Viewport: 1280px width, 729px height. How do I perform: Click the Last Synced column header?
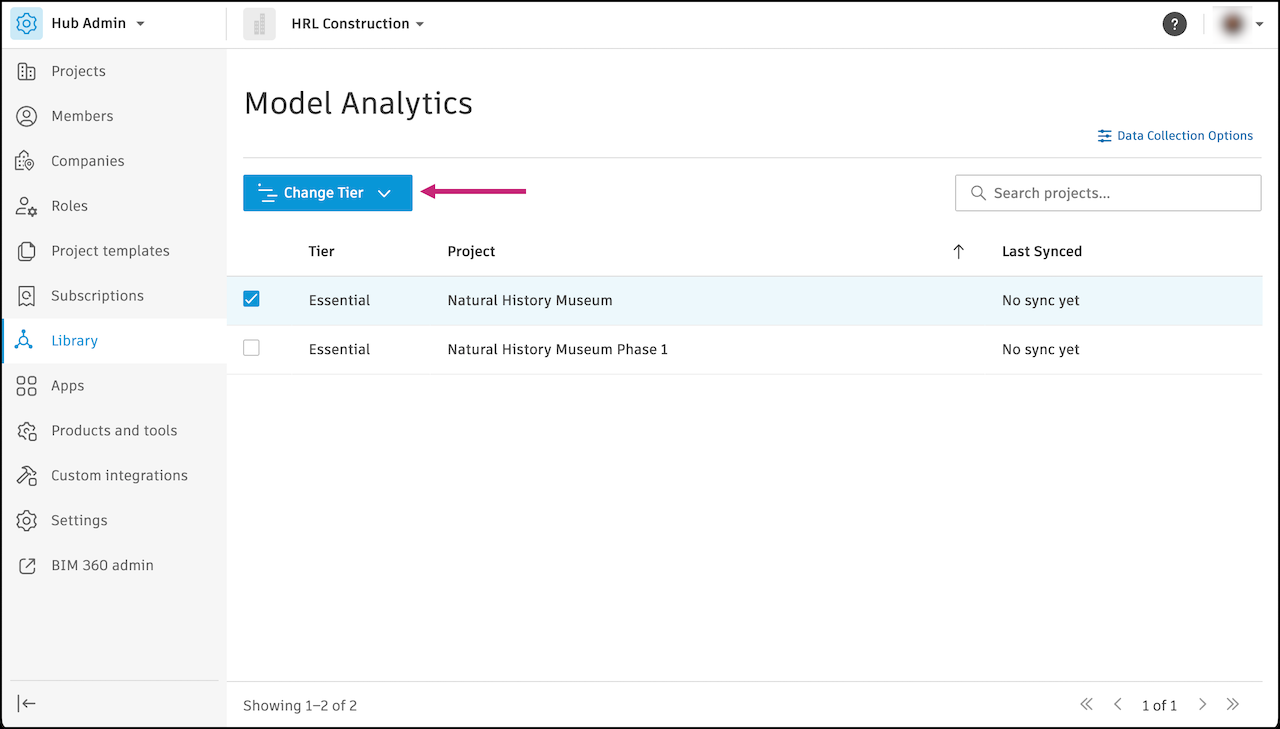(x=1042, y=252)
